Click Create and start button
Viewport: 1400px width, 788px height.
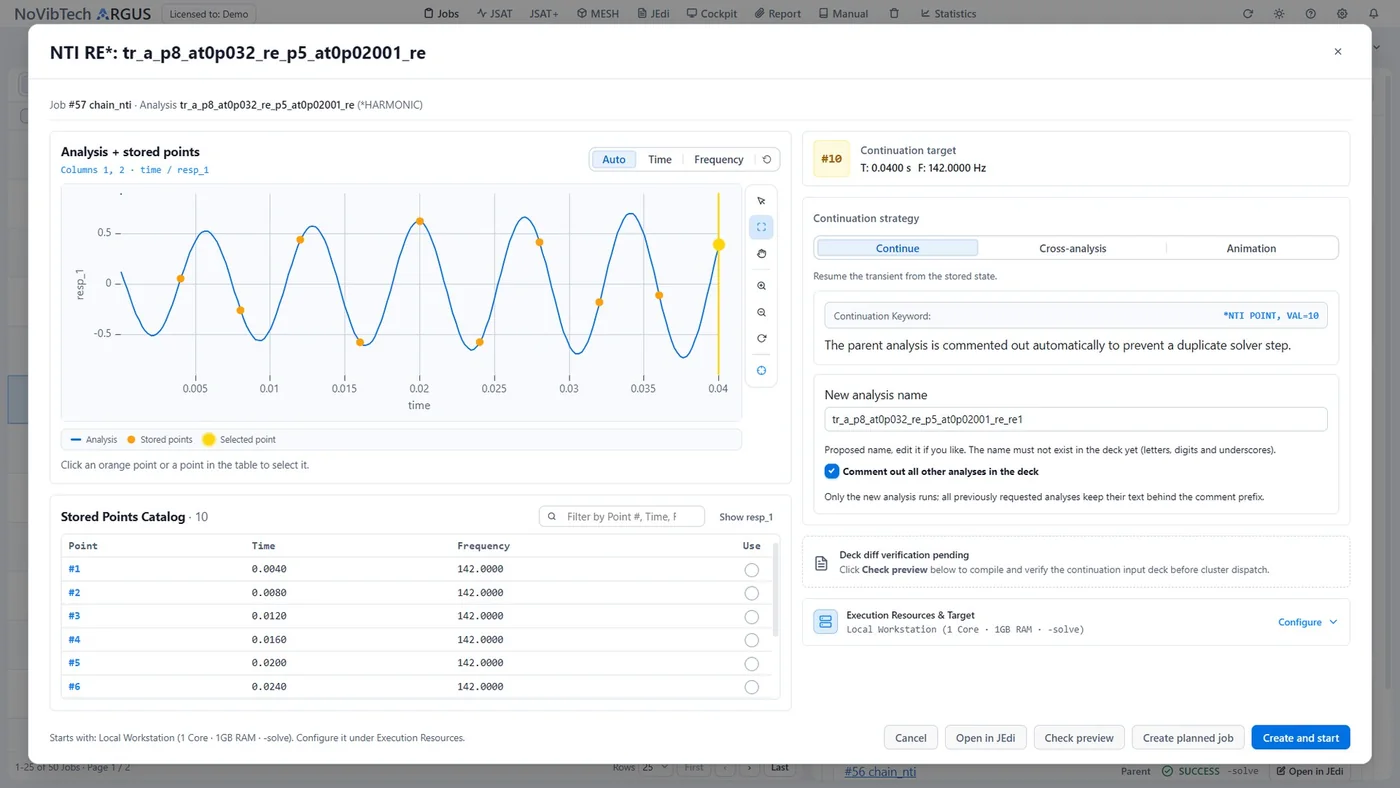coord(1301,738)
